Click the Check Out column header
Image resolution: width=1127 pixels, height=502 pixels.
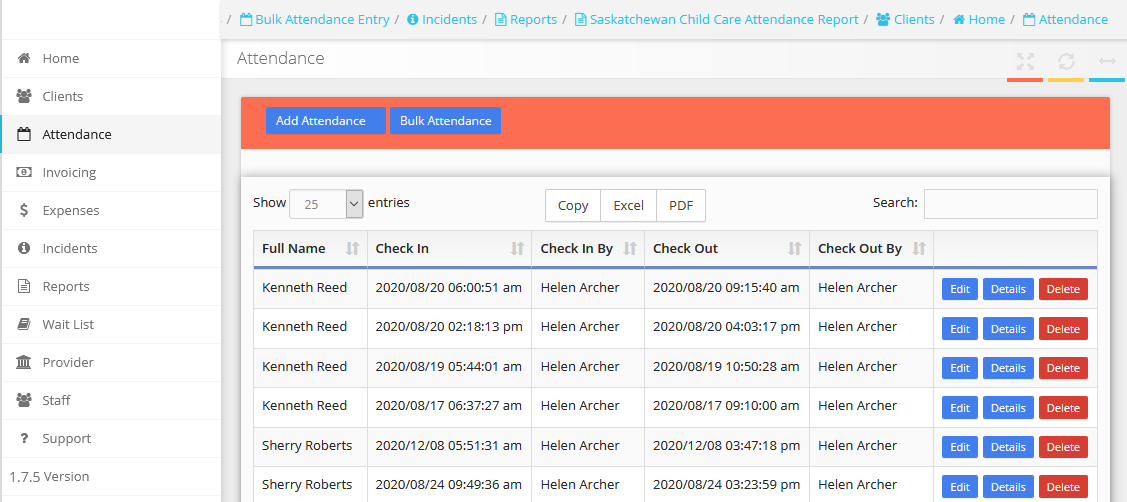pyautogui.click(x=727, y=249)
